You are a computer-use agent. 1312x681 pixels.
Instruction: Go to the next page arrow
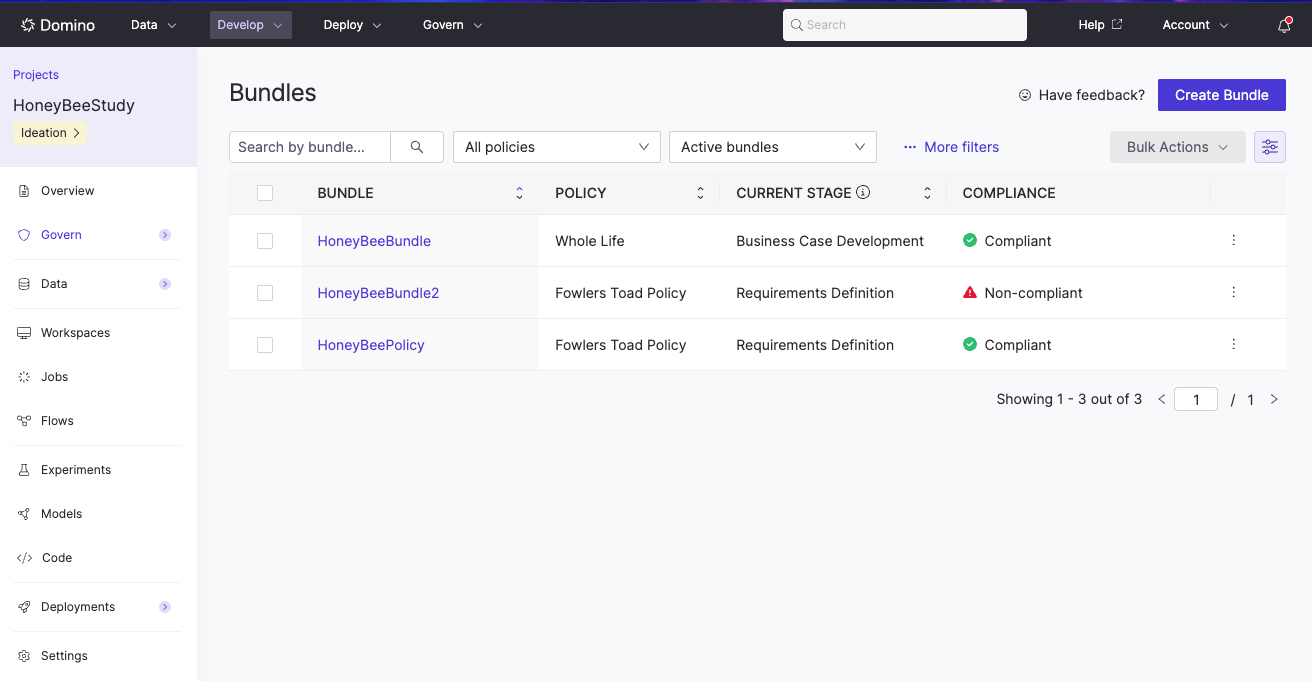click(1274, 399)
